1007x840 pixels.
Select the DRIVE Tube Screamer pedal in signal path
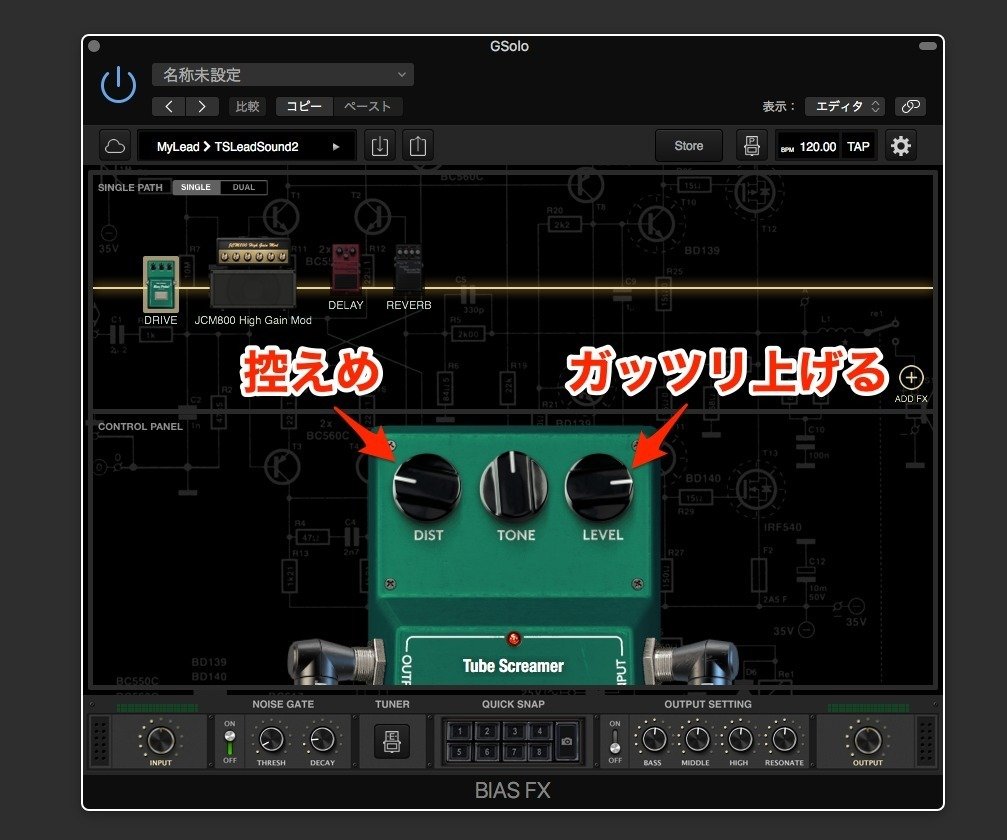click(x=161, y=284)
